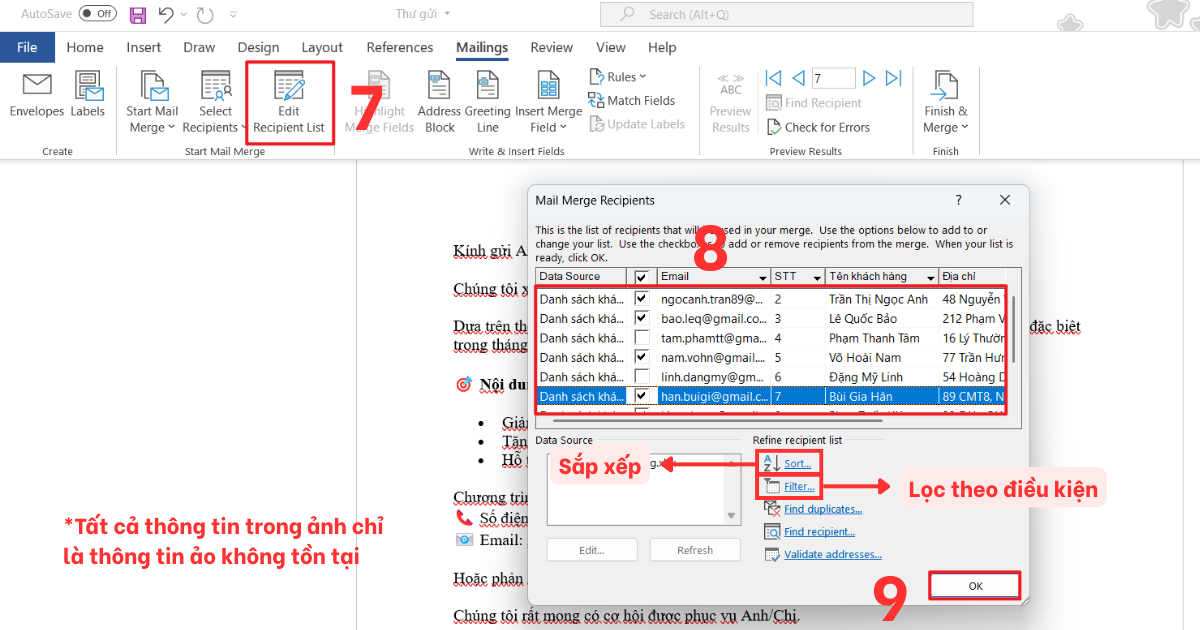1200x630 pixels.
Task: Go to last record arrow
Action: click(x=894, y=78)
